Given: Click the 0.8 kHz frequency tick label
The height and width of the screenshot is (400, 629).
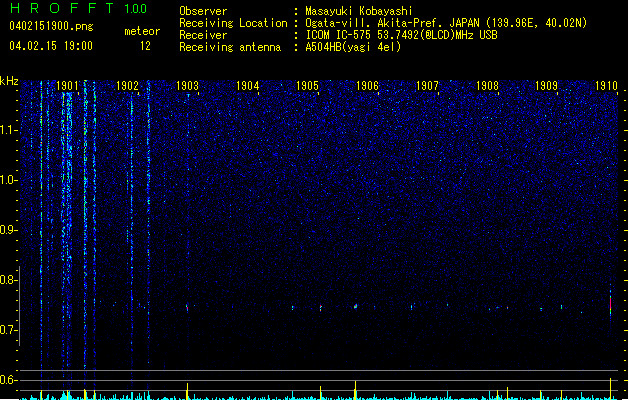Looking at the screenshot, I should tap(8, 280).
